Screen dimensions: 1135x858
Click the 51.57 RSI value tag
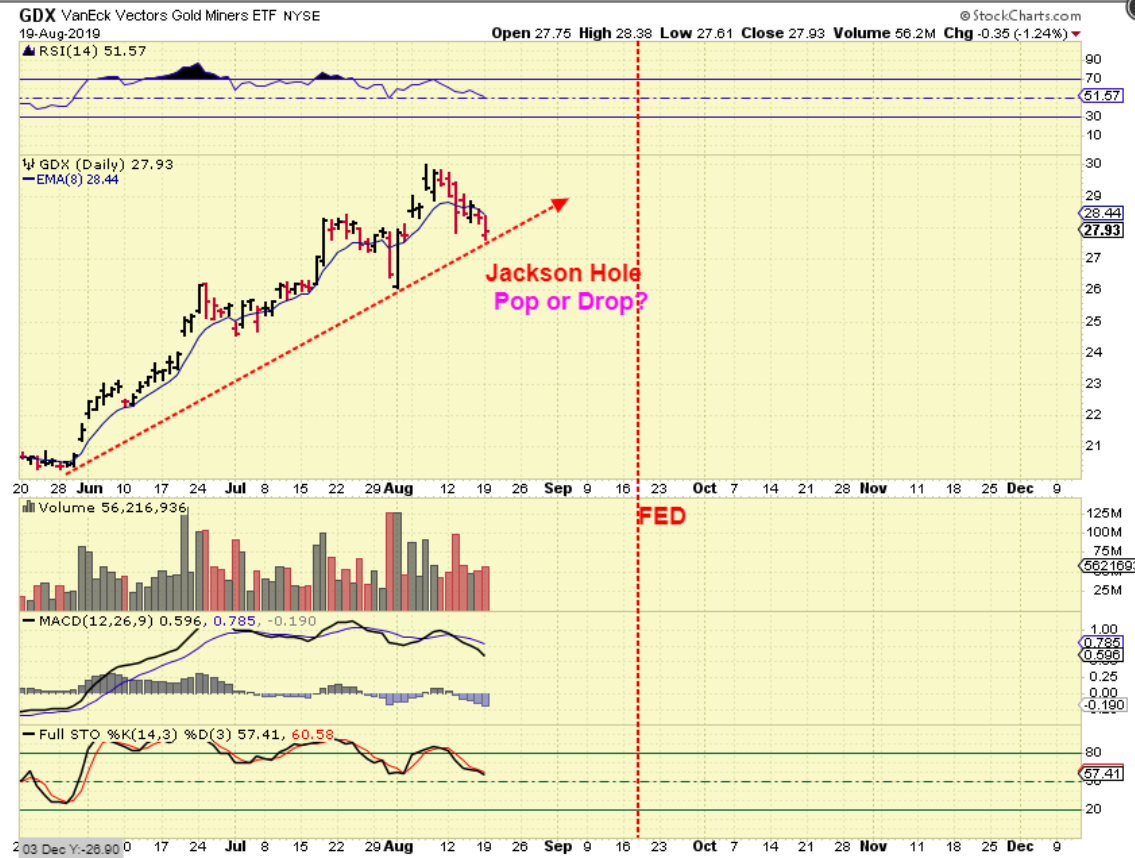(x=1102, y=96)
